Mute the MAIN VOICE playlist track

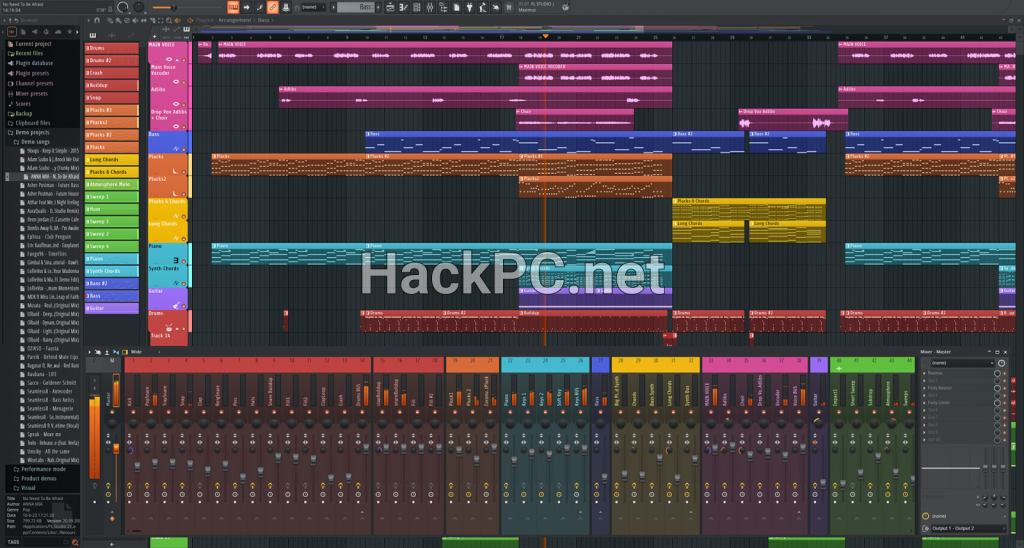pos(186,60)
